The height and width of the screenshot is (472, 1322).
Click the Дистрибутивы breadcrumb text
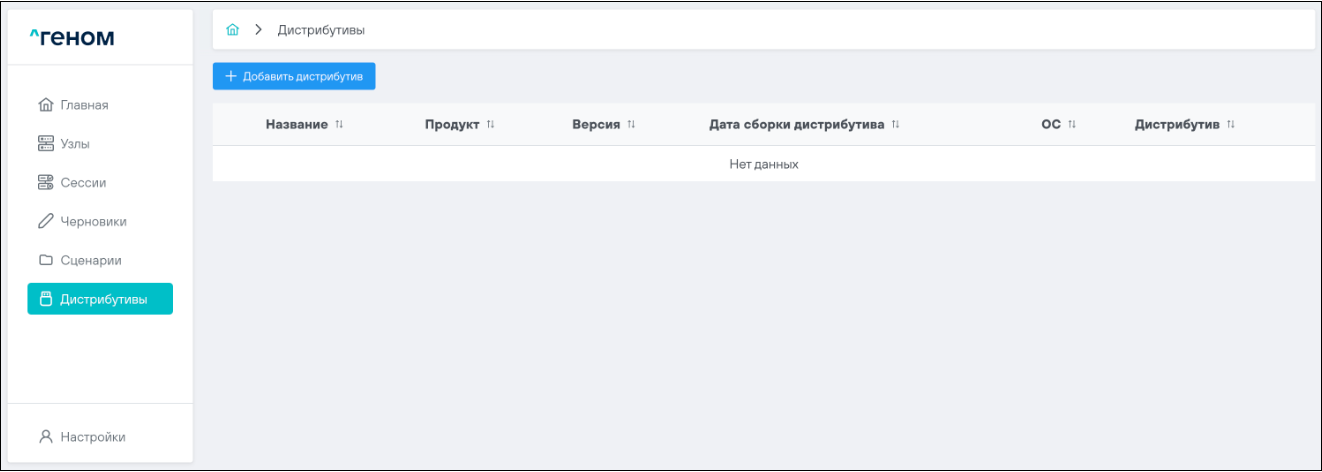pyautogui.click(x=321, y=30)
